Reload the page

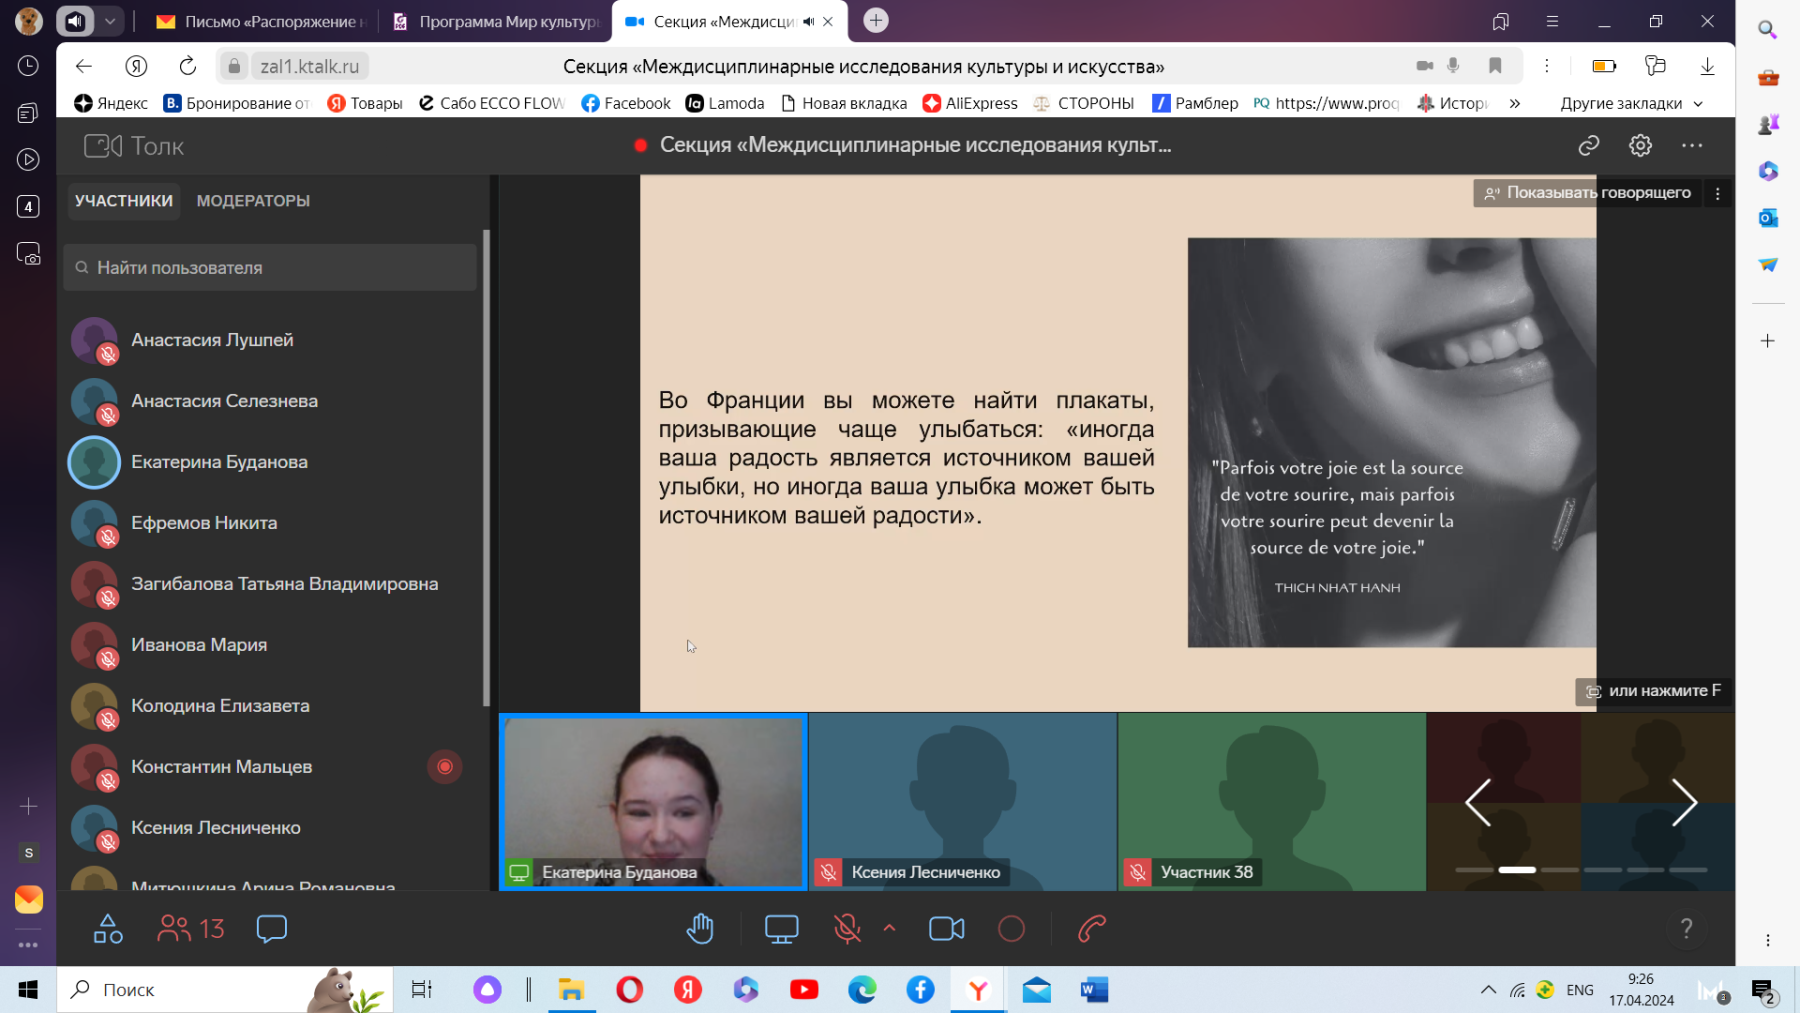pyautogui.click(x=188, y=66)
